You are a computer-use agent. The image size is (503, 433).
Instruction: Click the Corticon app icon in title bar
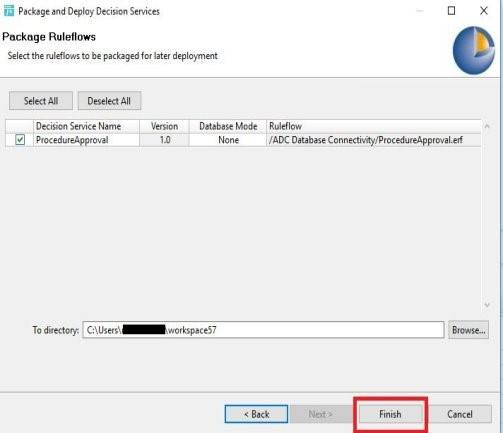(9, 11)
